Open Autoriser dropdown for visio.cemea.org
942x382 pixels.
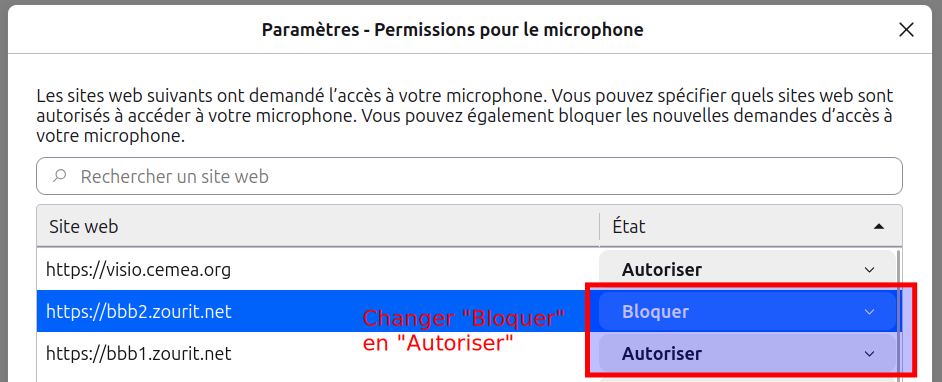coord(748,270)
